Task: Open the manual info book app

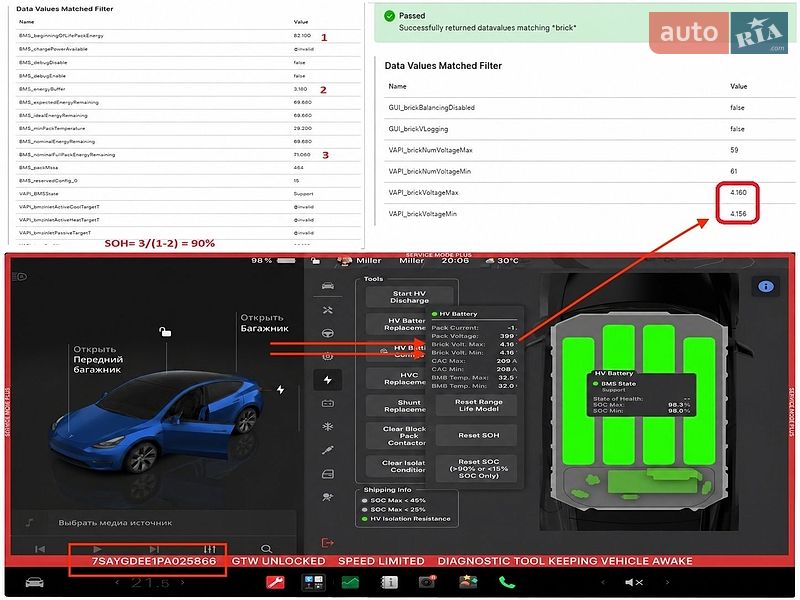Action: tap(389, 582)
